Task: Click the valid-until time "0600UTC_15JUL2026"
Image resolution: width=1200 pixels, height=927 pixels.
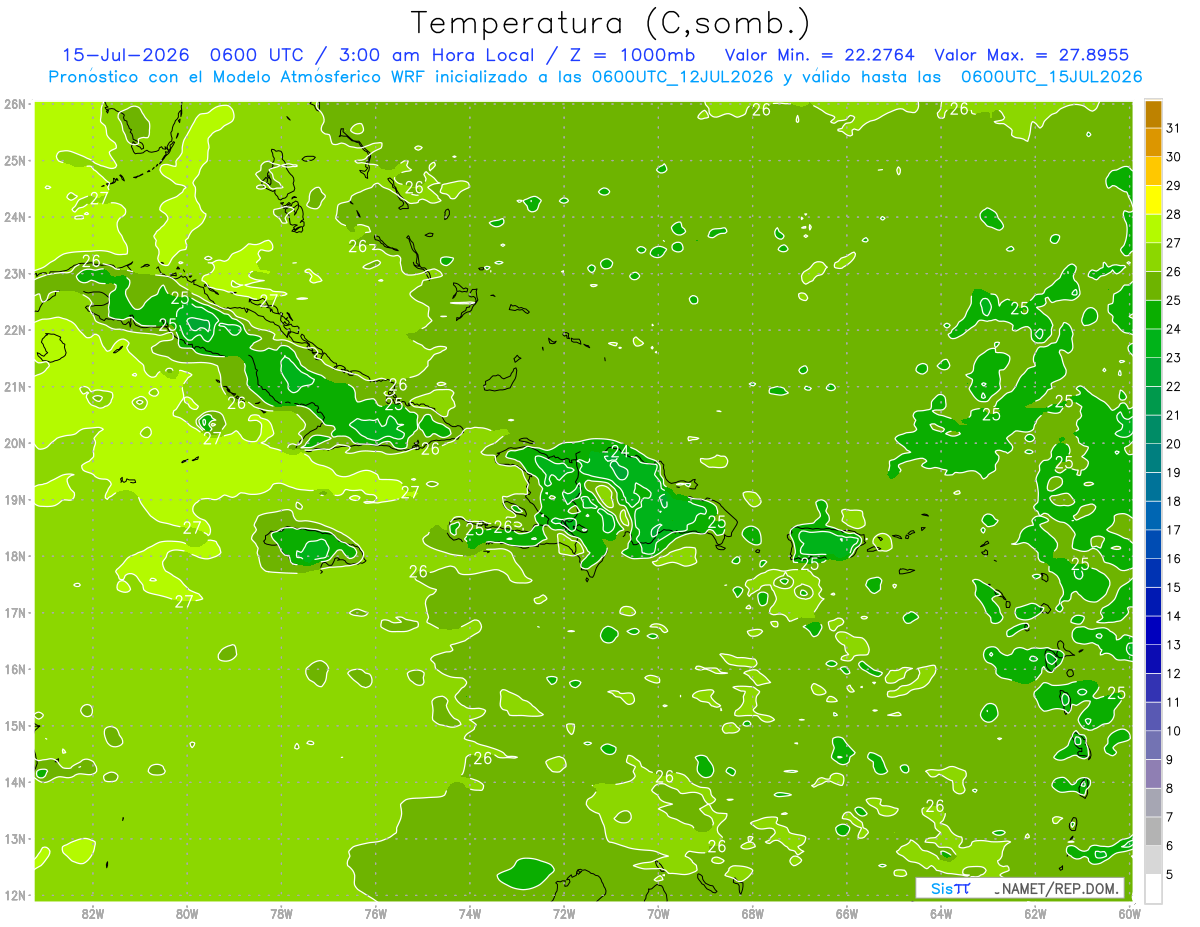Action: click(x=1051, y=77)
